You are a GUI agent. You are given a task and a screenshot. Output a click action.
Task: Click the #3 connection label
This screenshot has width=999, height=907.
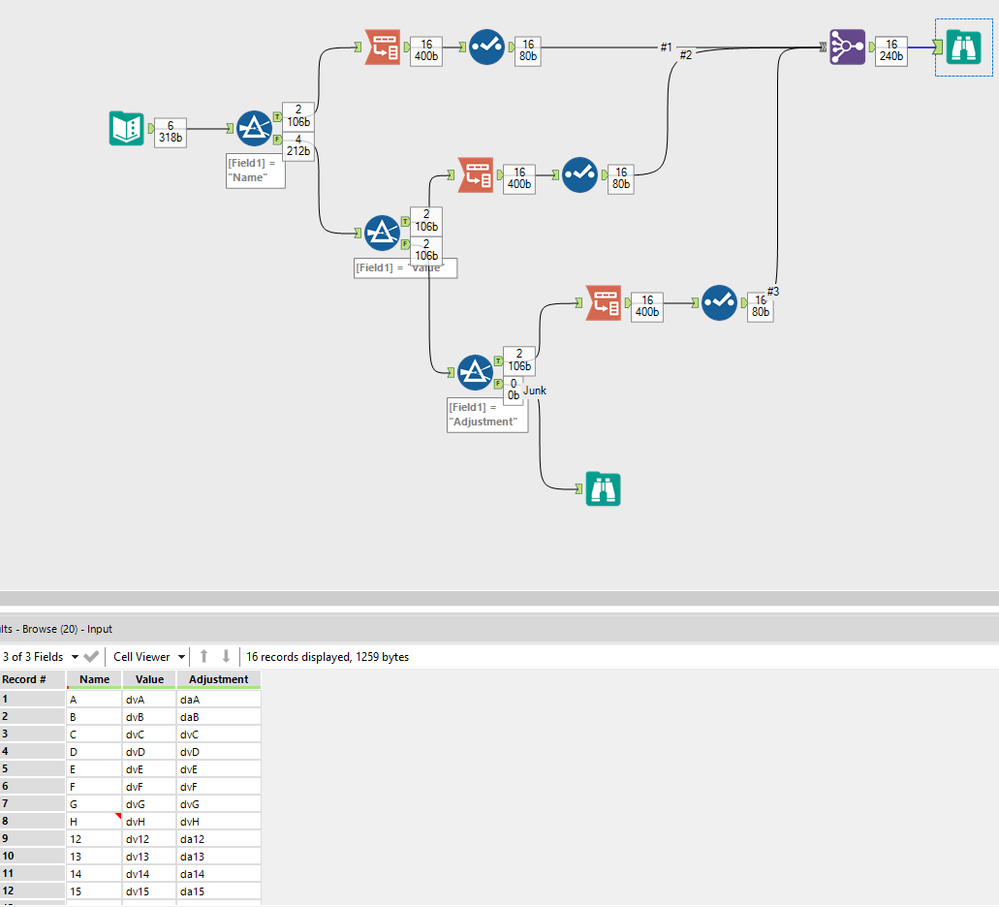[x=773, y=291]
